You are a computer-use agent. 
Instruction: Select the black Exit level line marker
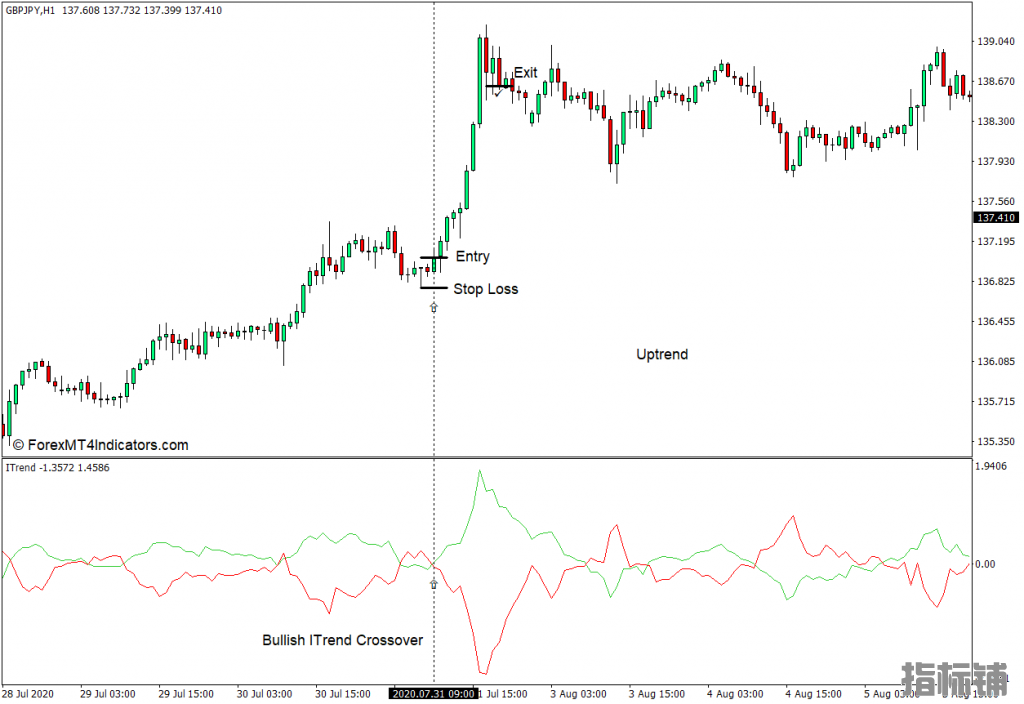click(499, 86)
